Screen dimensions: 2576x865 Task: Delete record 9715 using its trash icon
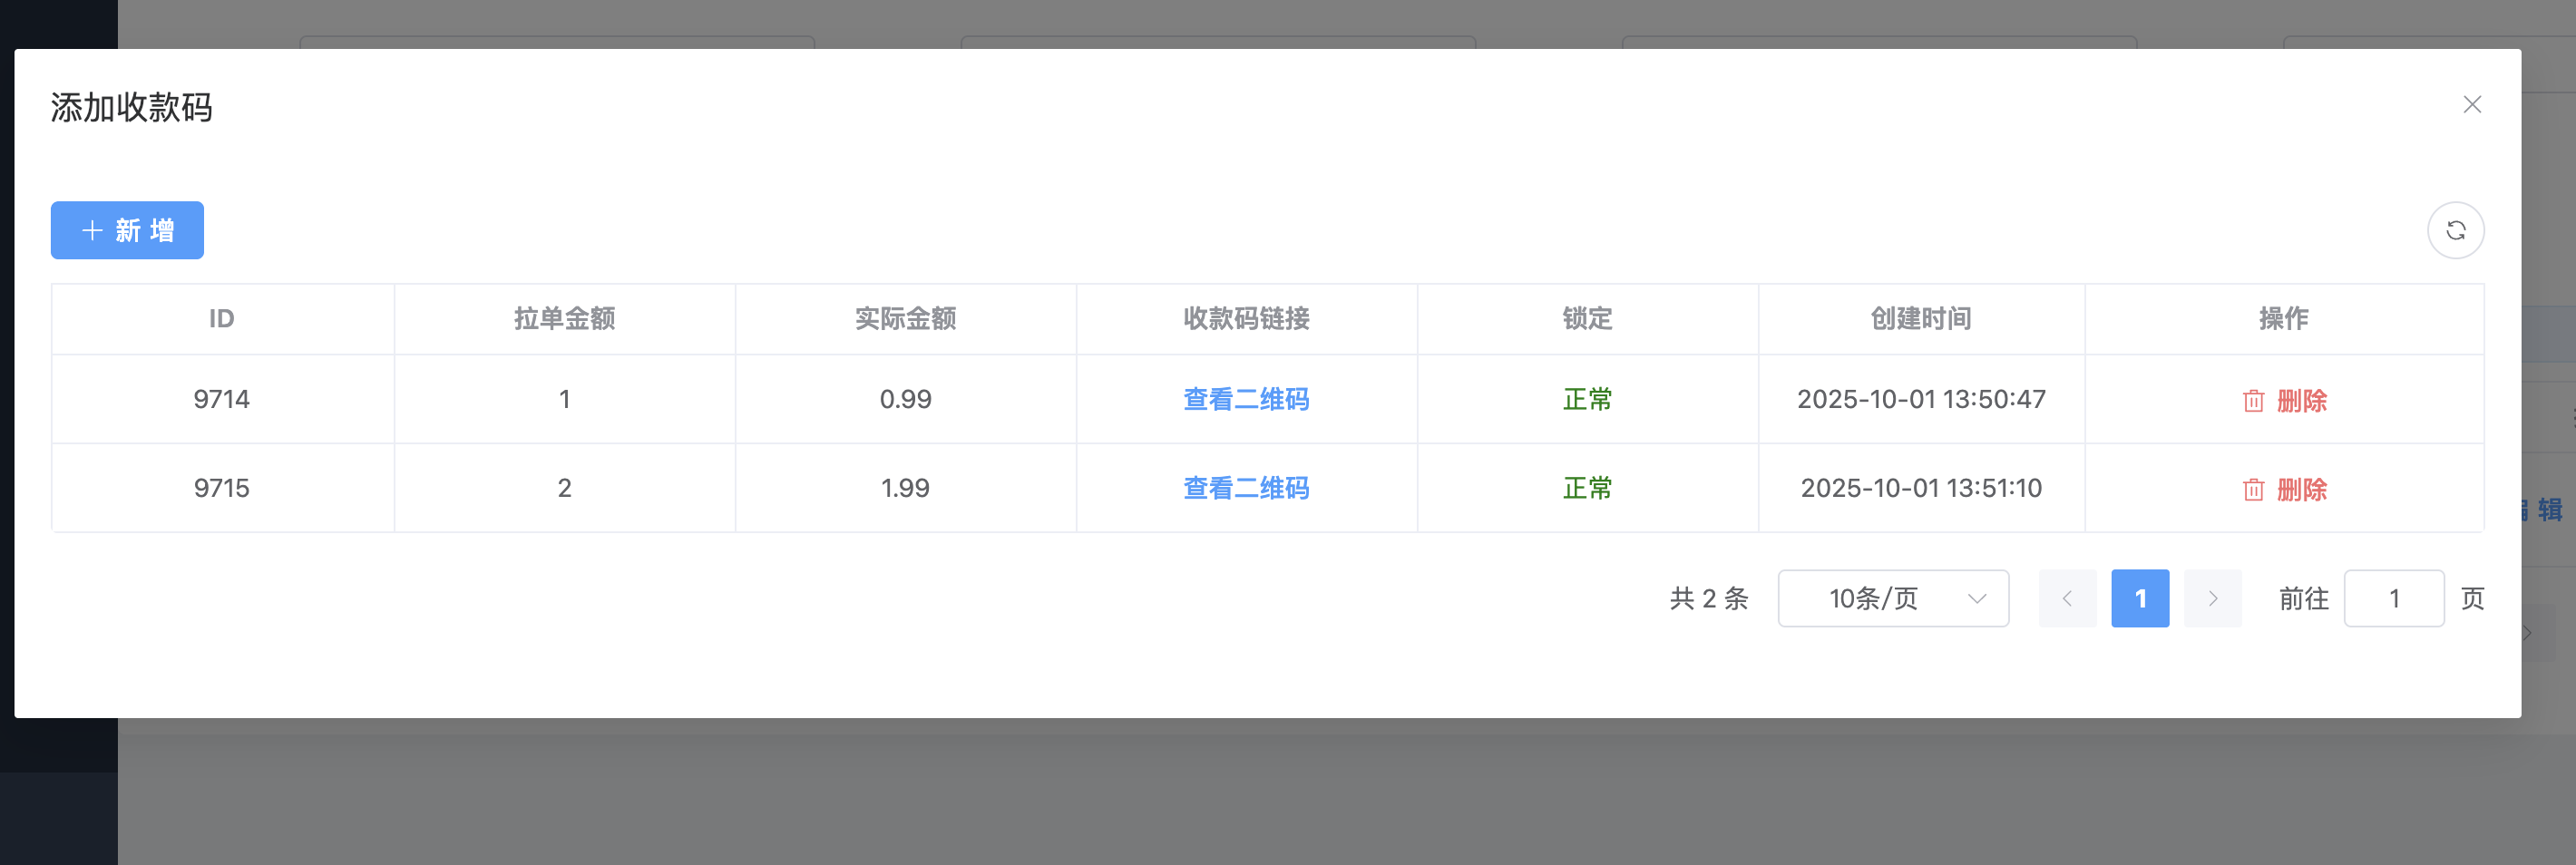point(2253,490)
